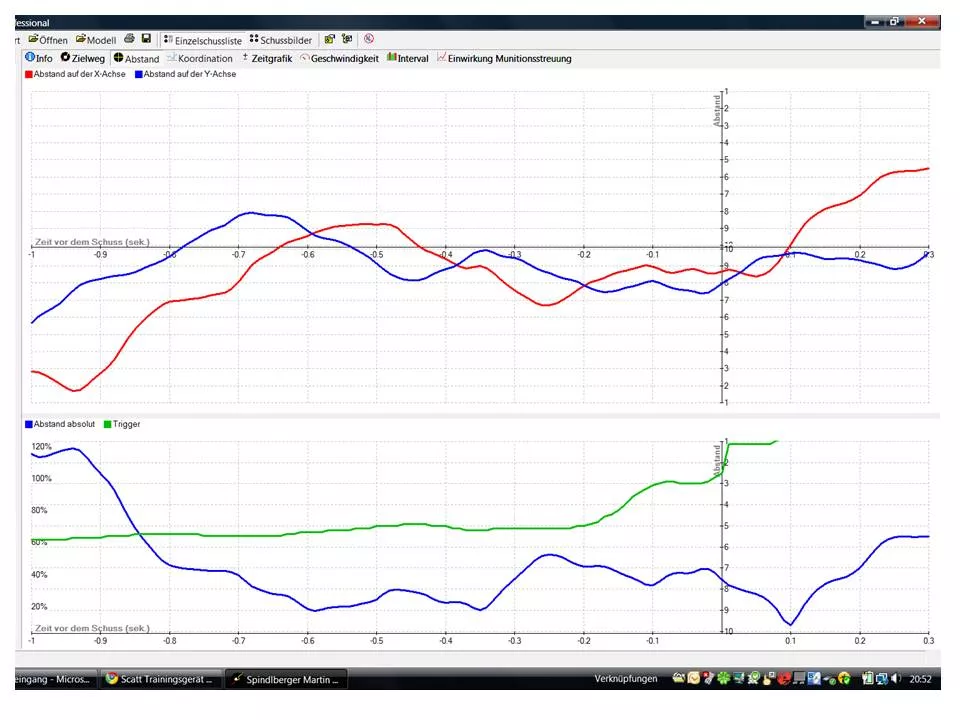Open the Modell toolbar button
Screen dimensions: 960x720
pyautogui.click(x=95, y=40)
